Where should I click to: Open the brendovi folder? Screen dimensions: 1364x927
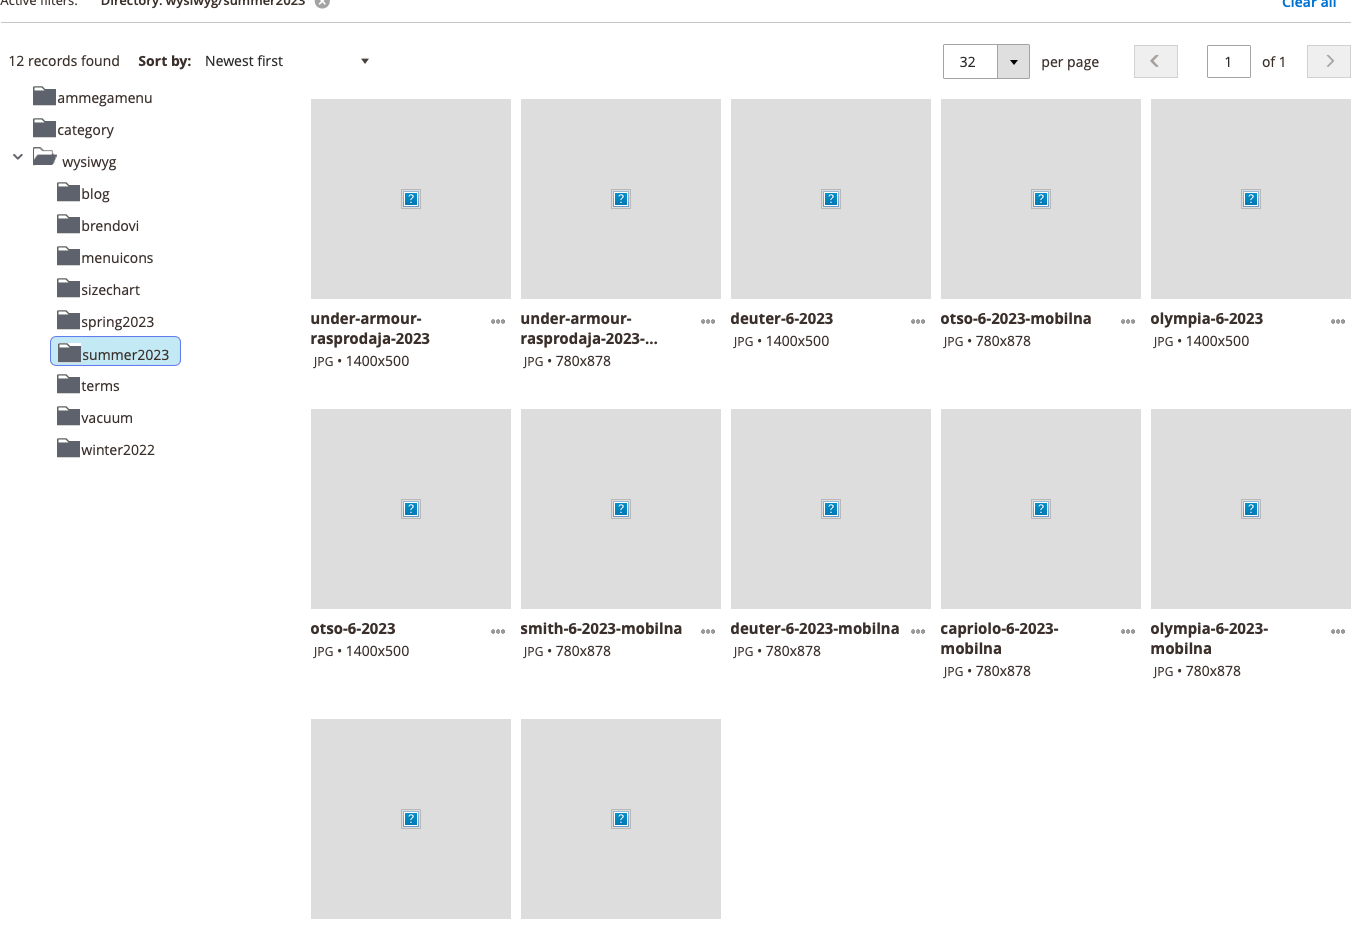coord(109,225)
